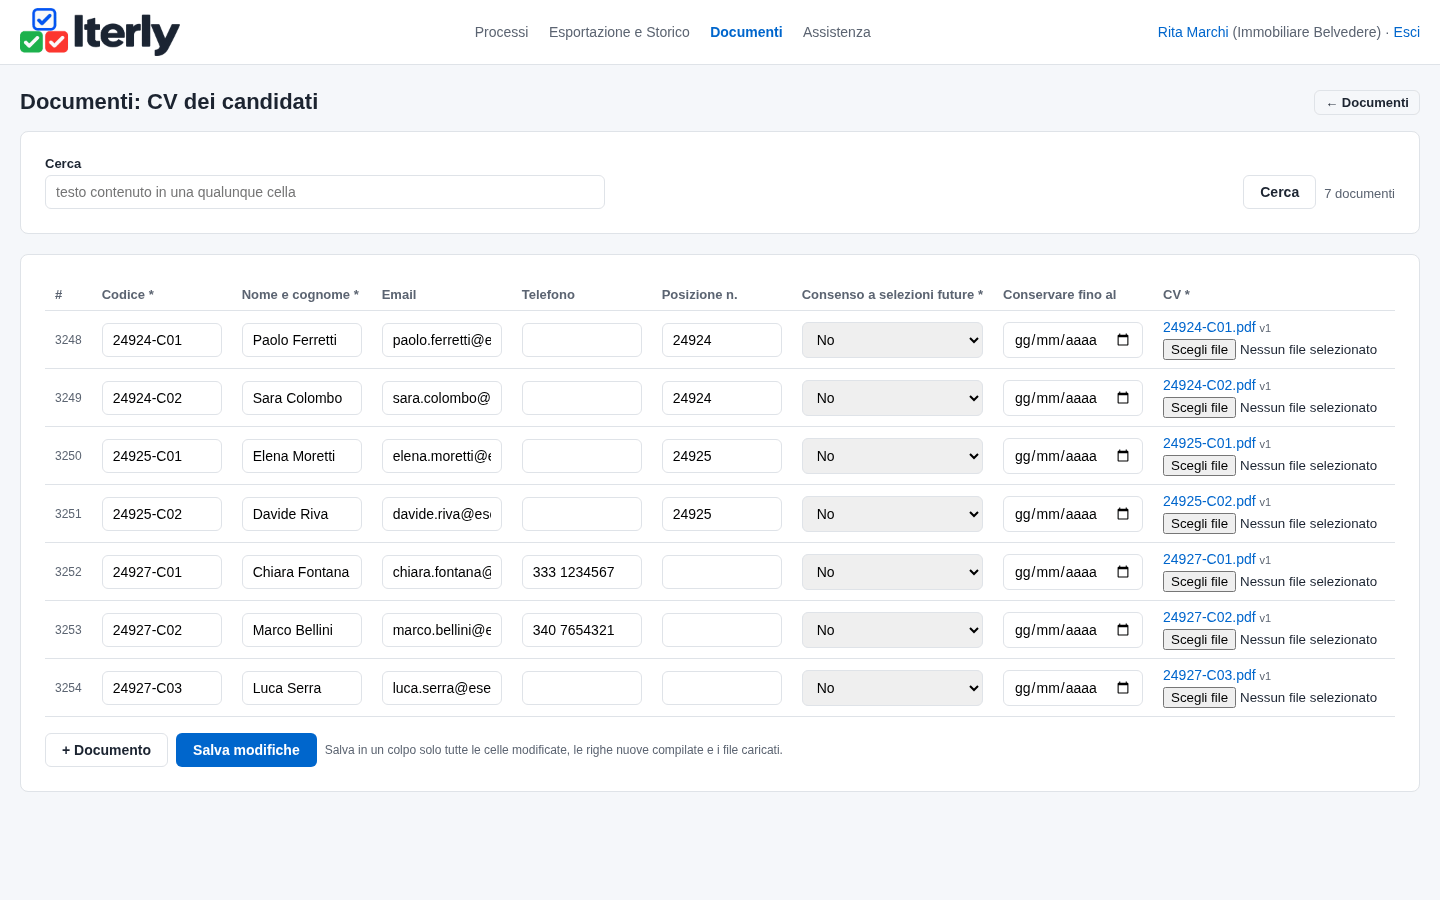The width and height of the screenshot is (1440, 900).
Task: Expand Consenso dropdown for Elena Moretti
Action: point(892,456)
